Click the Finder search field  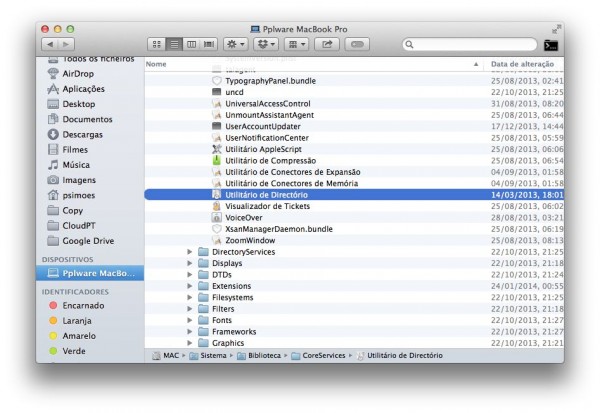coord(470,44)
